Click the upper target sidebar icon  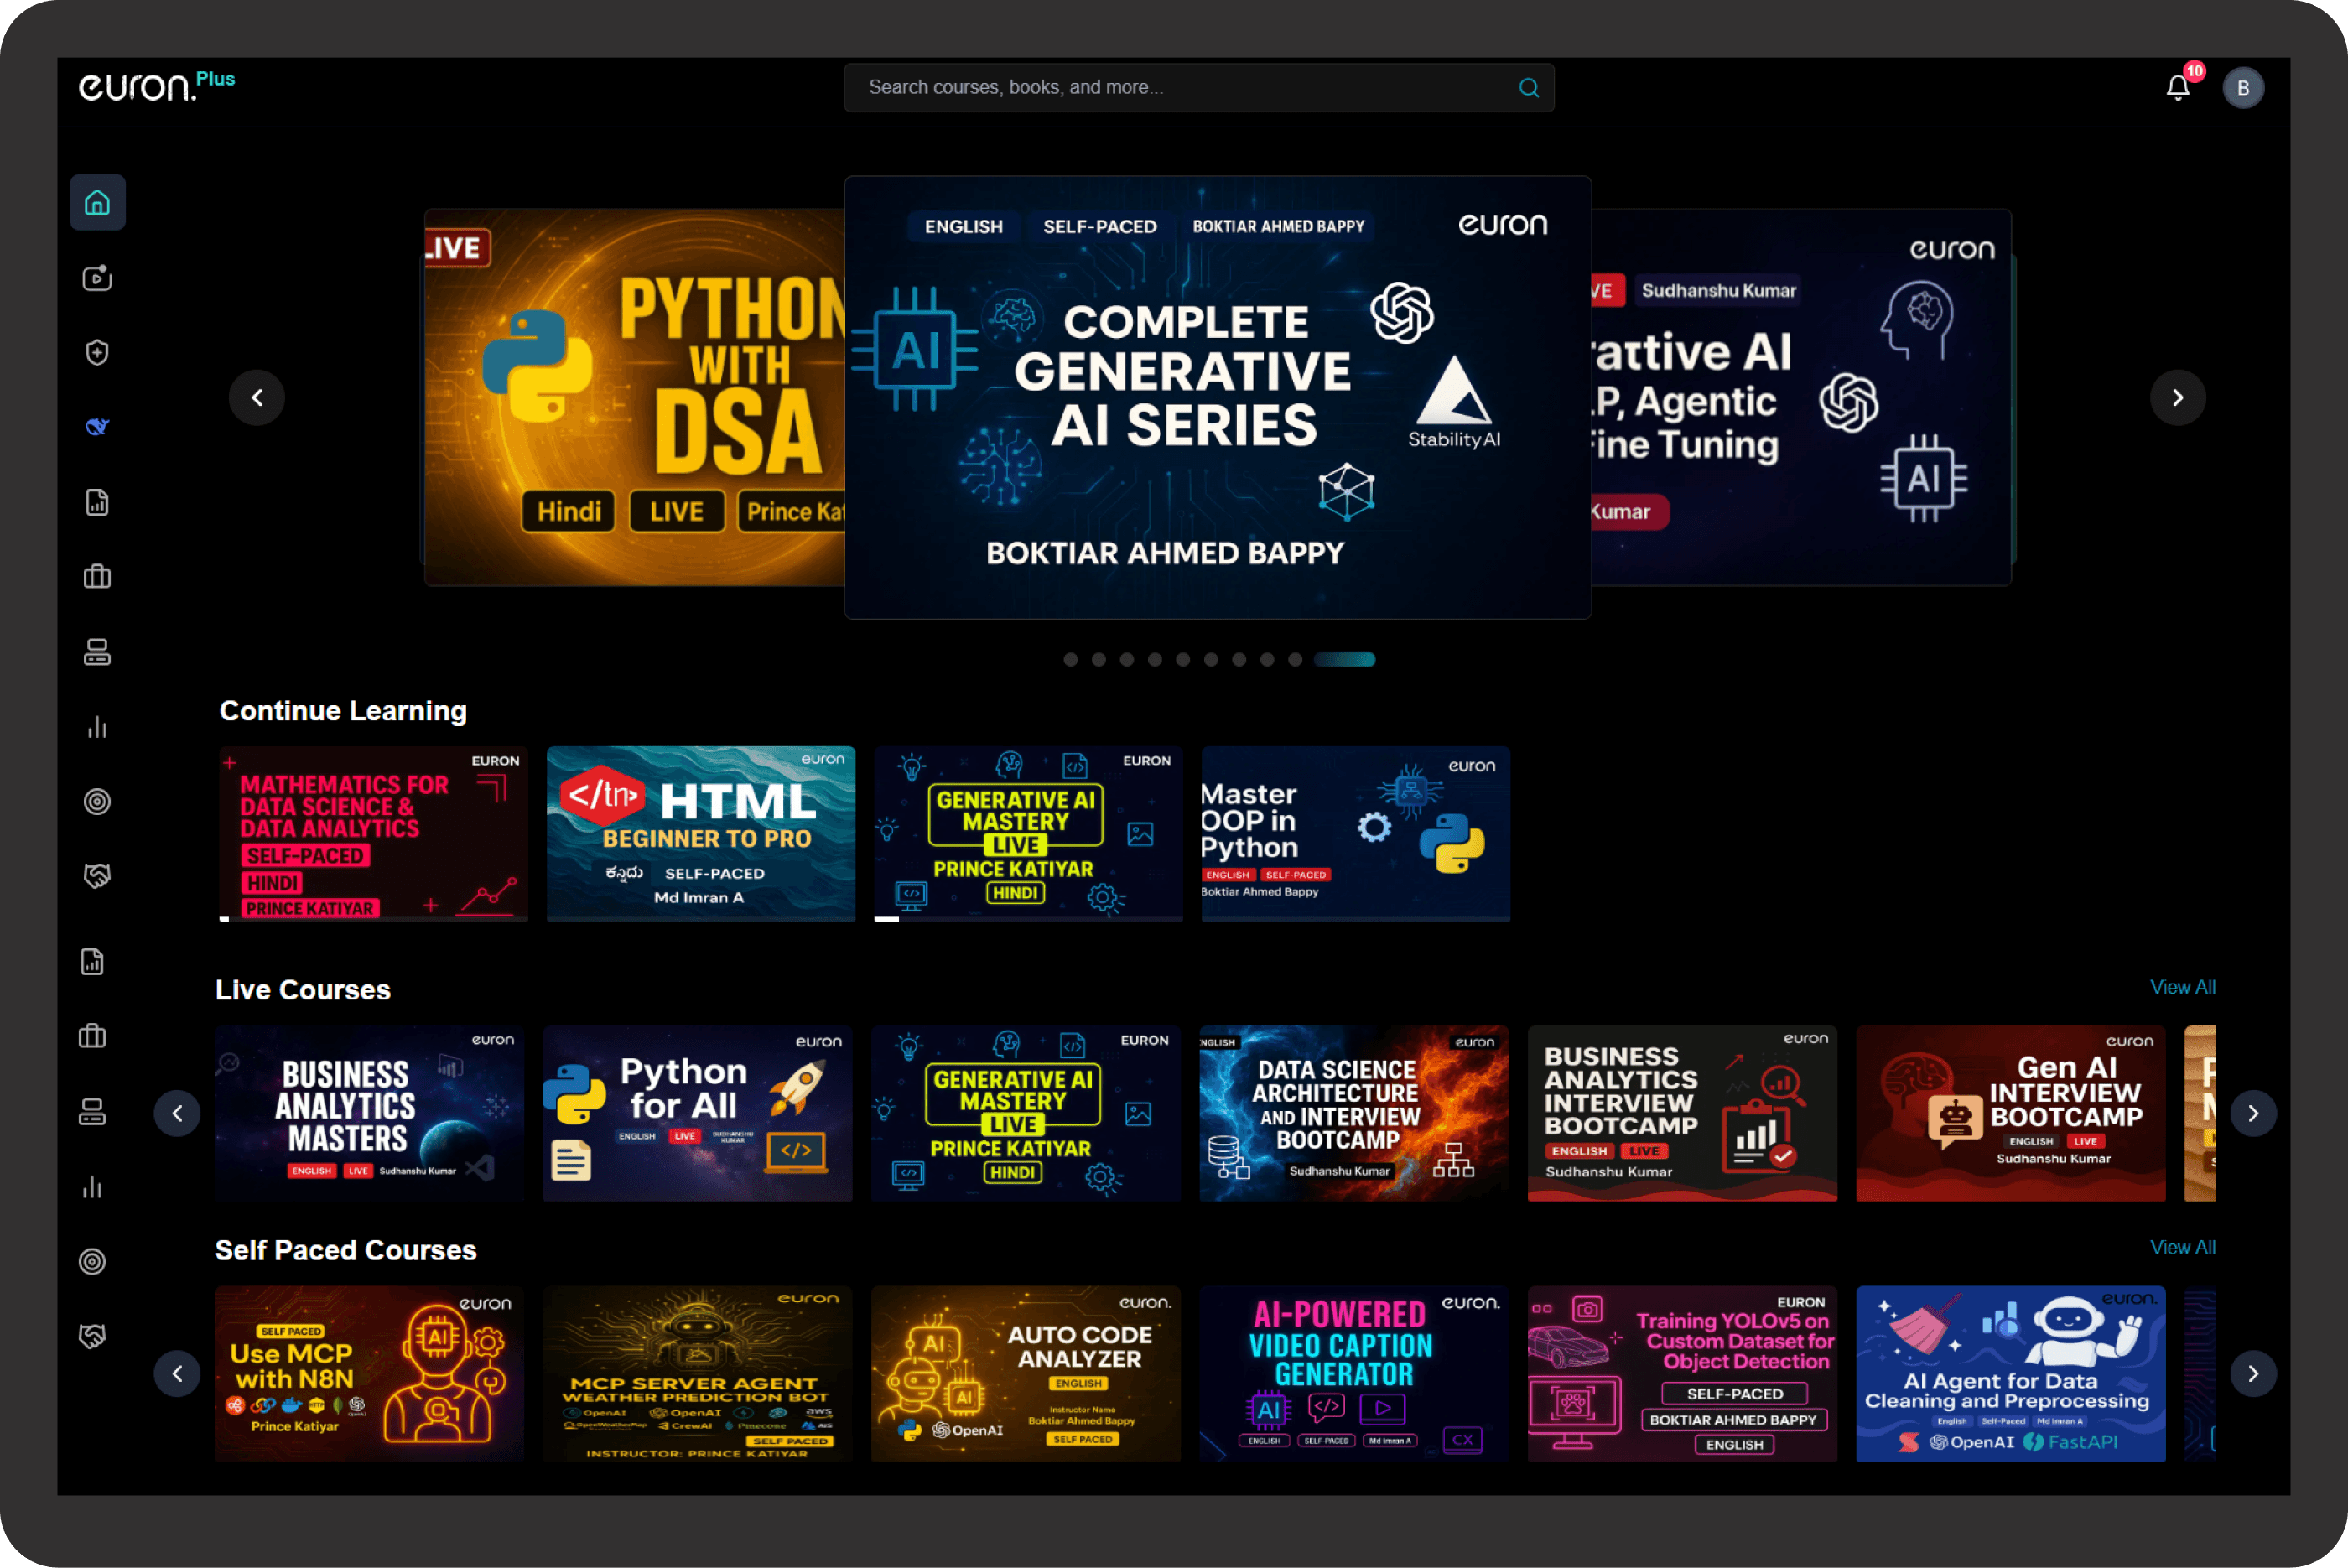click(97, 801)
